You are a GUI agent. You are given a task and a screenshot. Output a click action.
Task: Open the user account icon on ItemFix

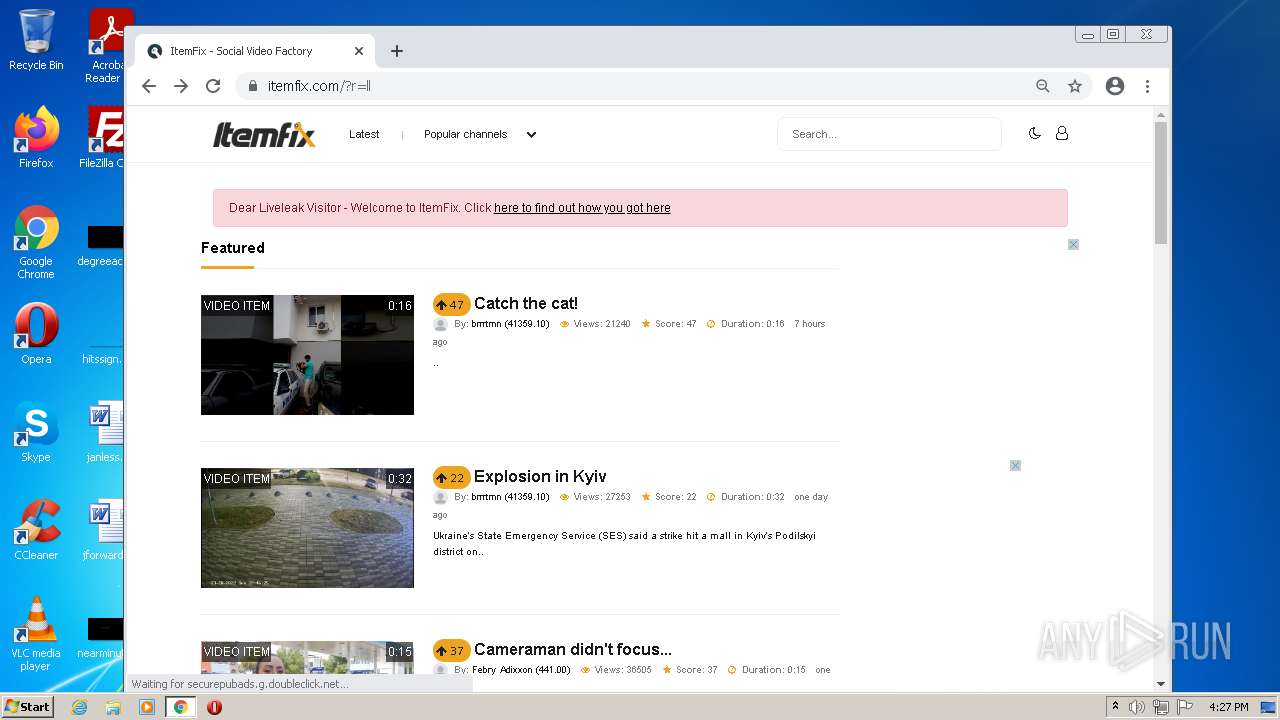point(1062,133)
